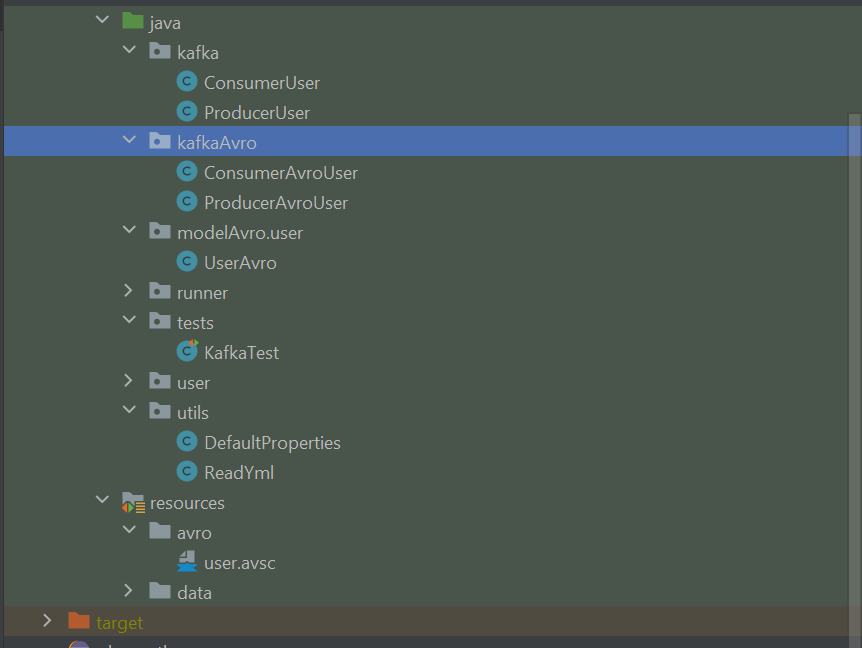Open the ReadYml class

(x=239, y=473)
